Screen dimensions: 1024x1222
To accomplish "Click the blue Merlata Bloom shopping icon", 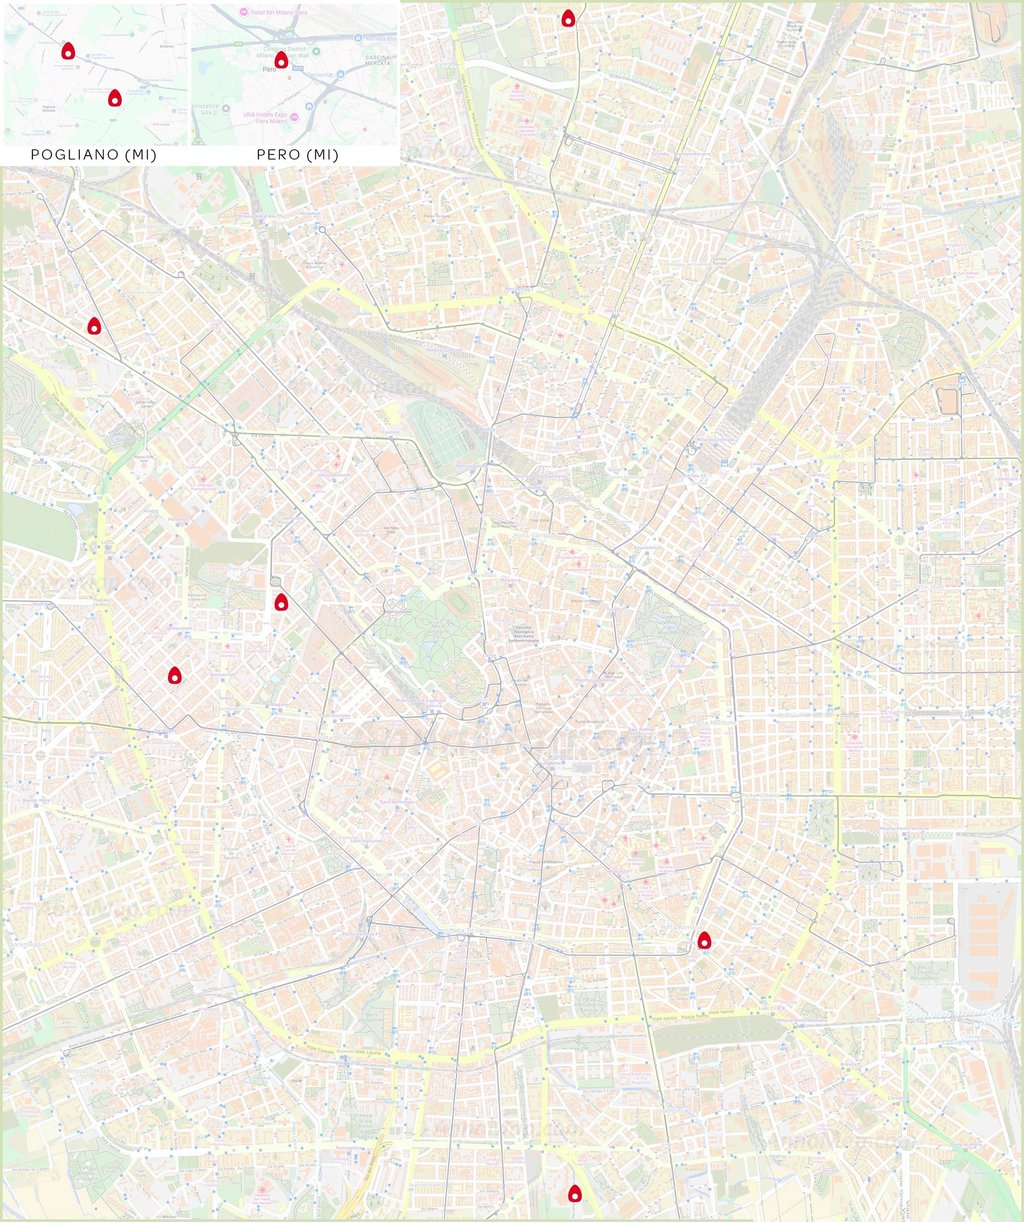I will coord(358,38).
